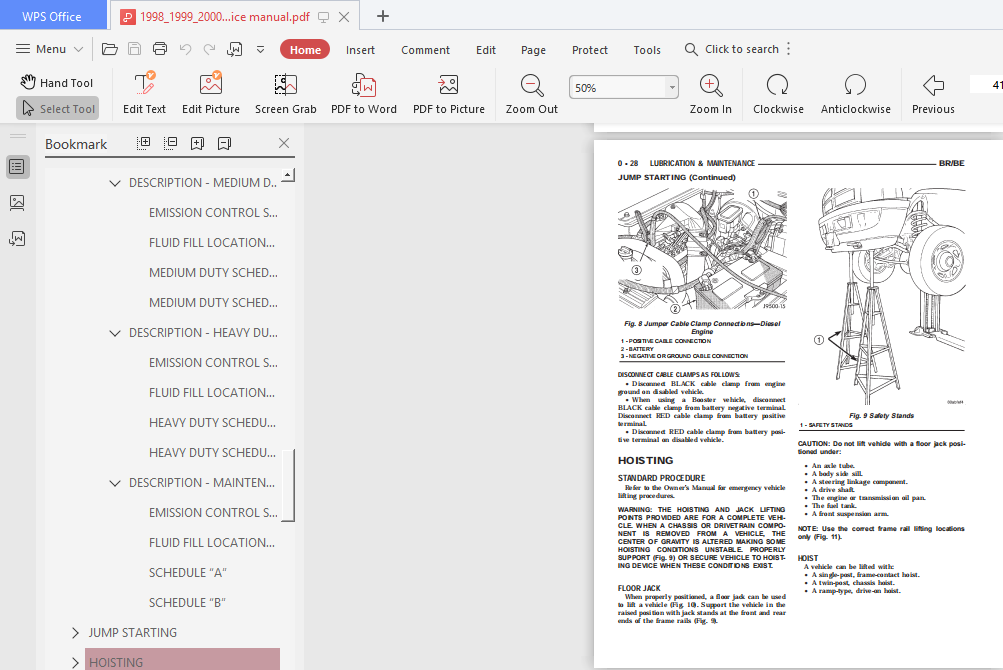Screen dimensions: 1003x670
Task: Click the Undo arrow icon
Action: click(x=186, y=49)
